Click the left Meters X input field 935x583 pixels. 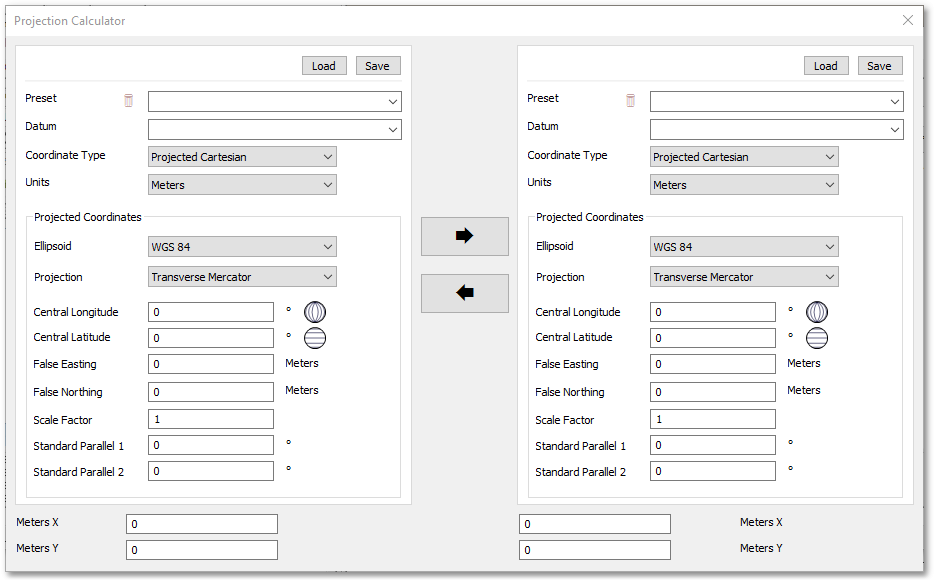click(202, 524)
